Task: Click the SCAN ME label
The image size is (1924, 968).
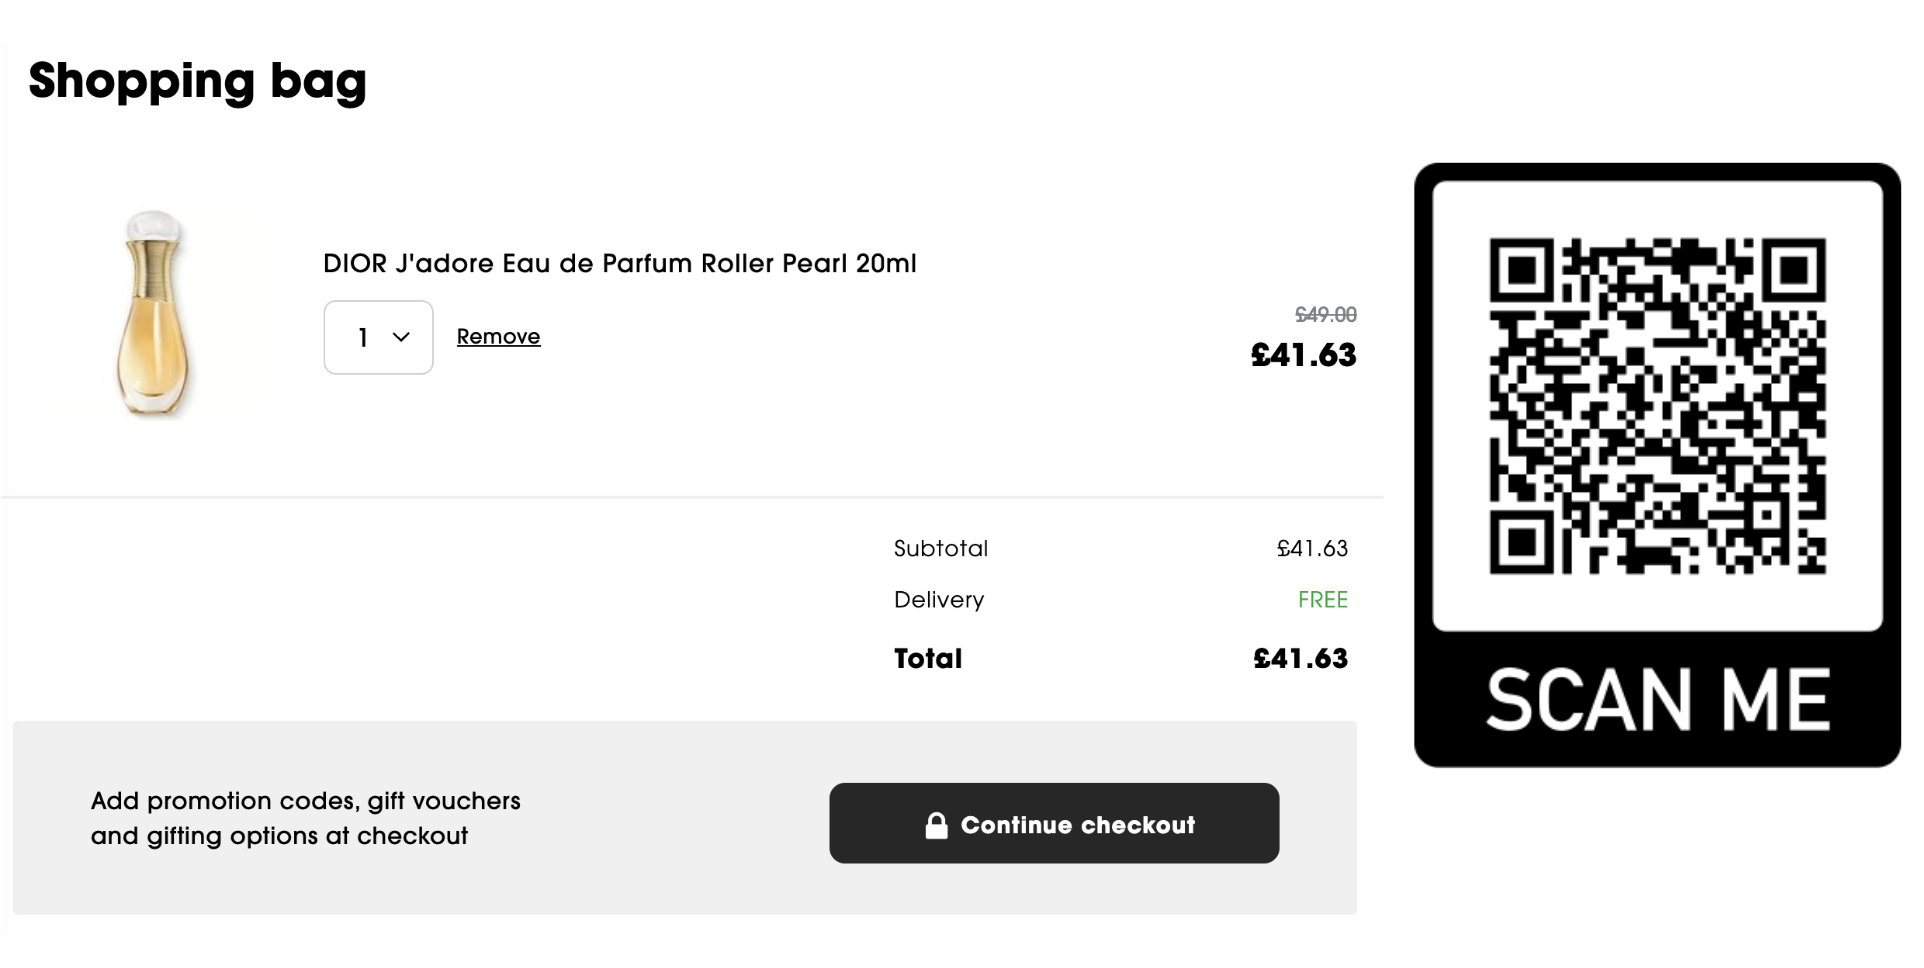Action: coord(1657,700)
